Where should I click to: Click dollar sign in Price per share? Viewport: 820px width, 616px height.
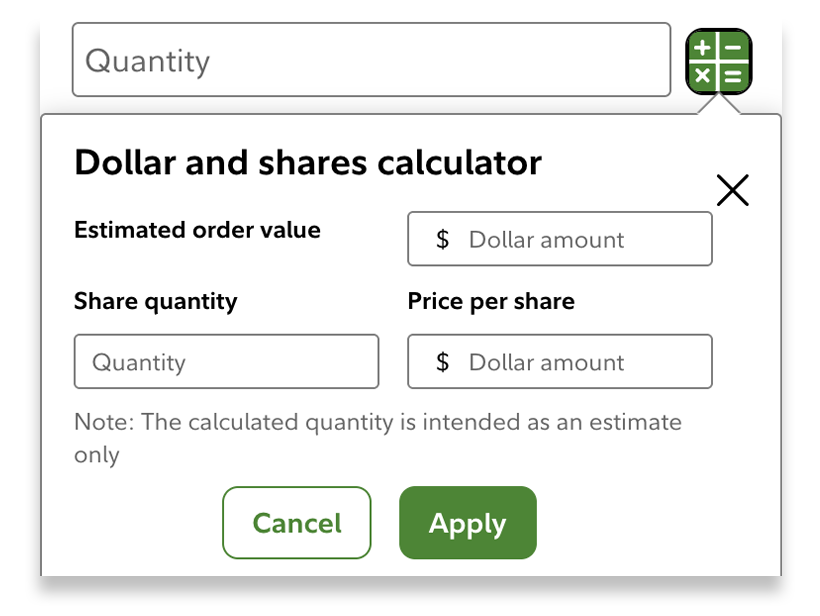443,362
